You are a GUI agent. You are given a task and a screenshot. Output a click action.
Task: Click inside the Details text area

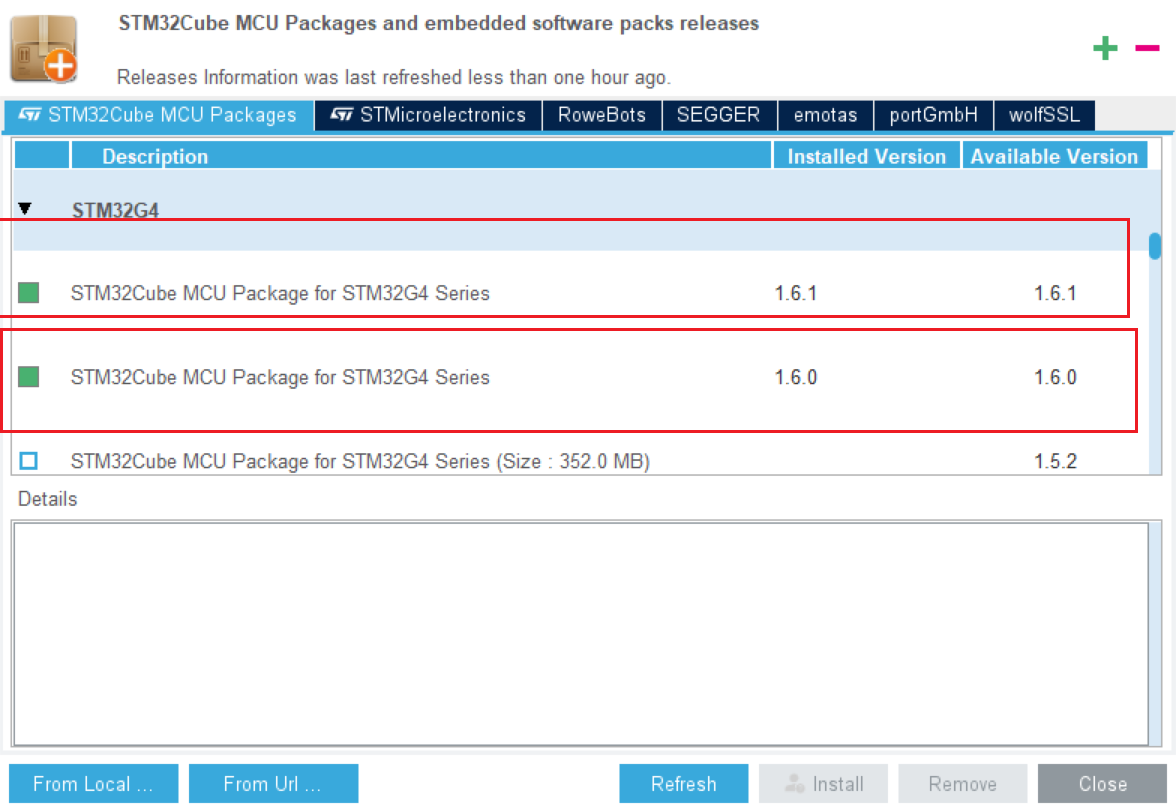point(580,634)
